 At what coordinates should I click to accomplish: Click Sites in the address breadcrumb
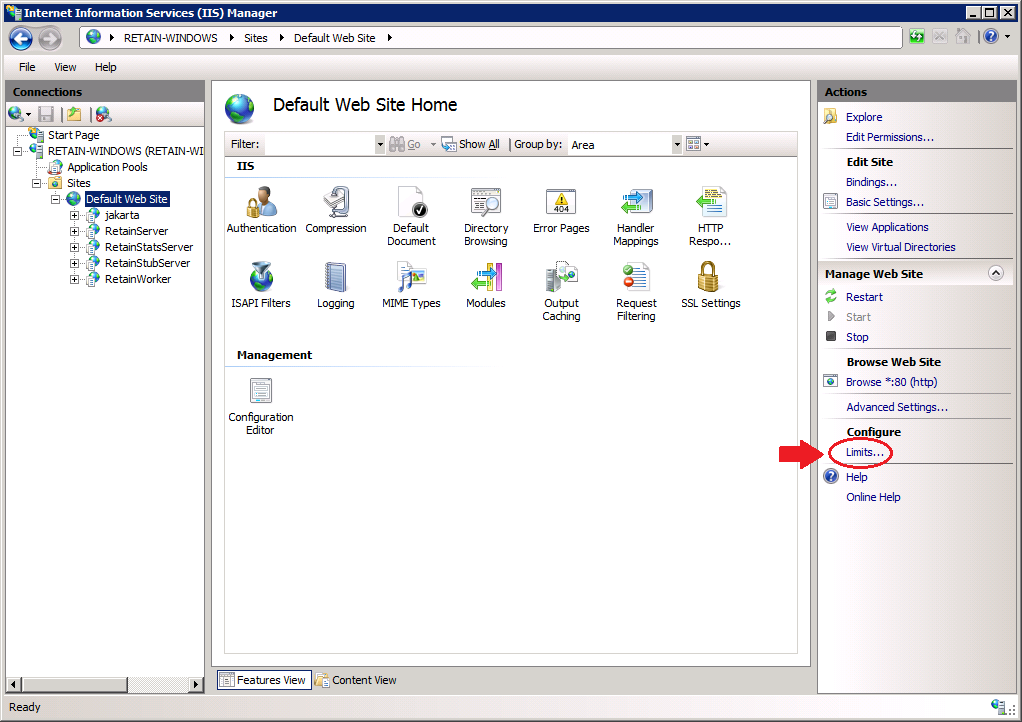pos(256,38)
